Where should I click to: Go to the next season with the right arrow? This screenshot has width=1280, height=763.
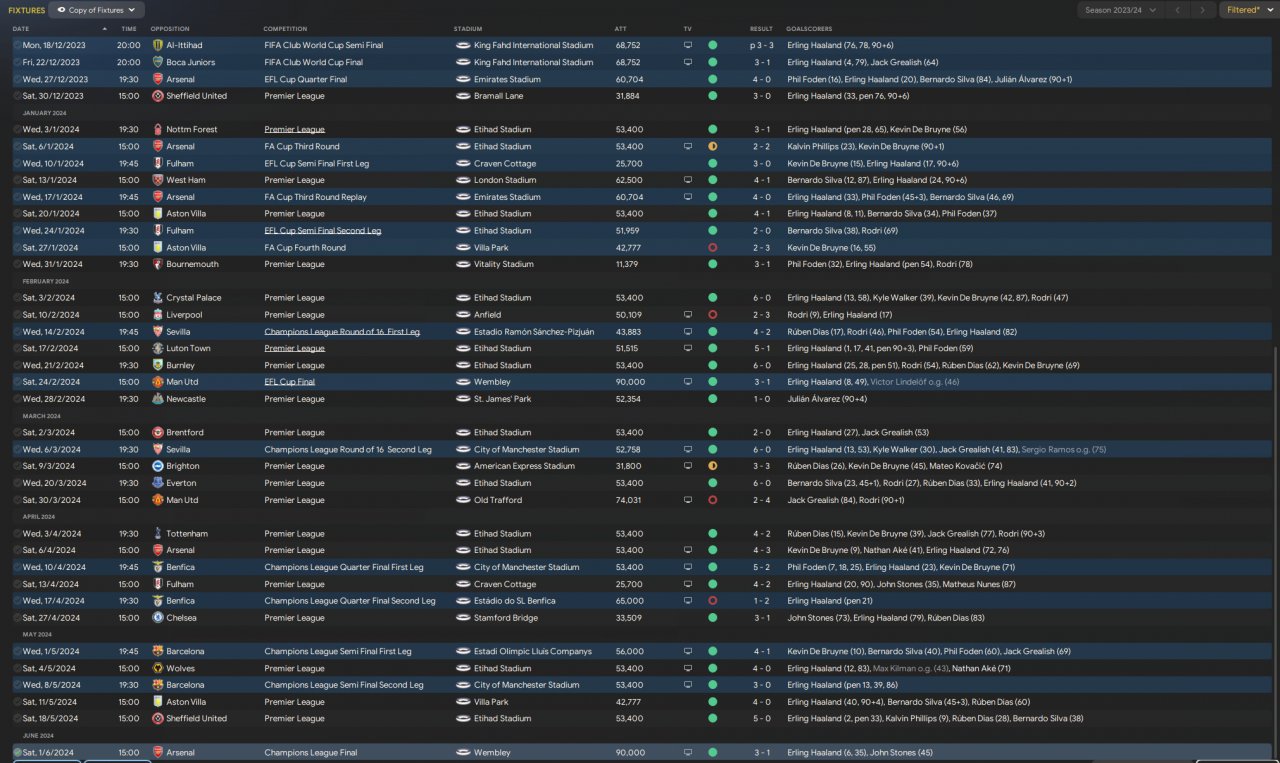pos(1202,10)
